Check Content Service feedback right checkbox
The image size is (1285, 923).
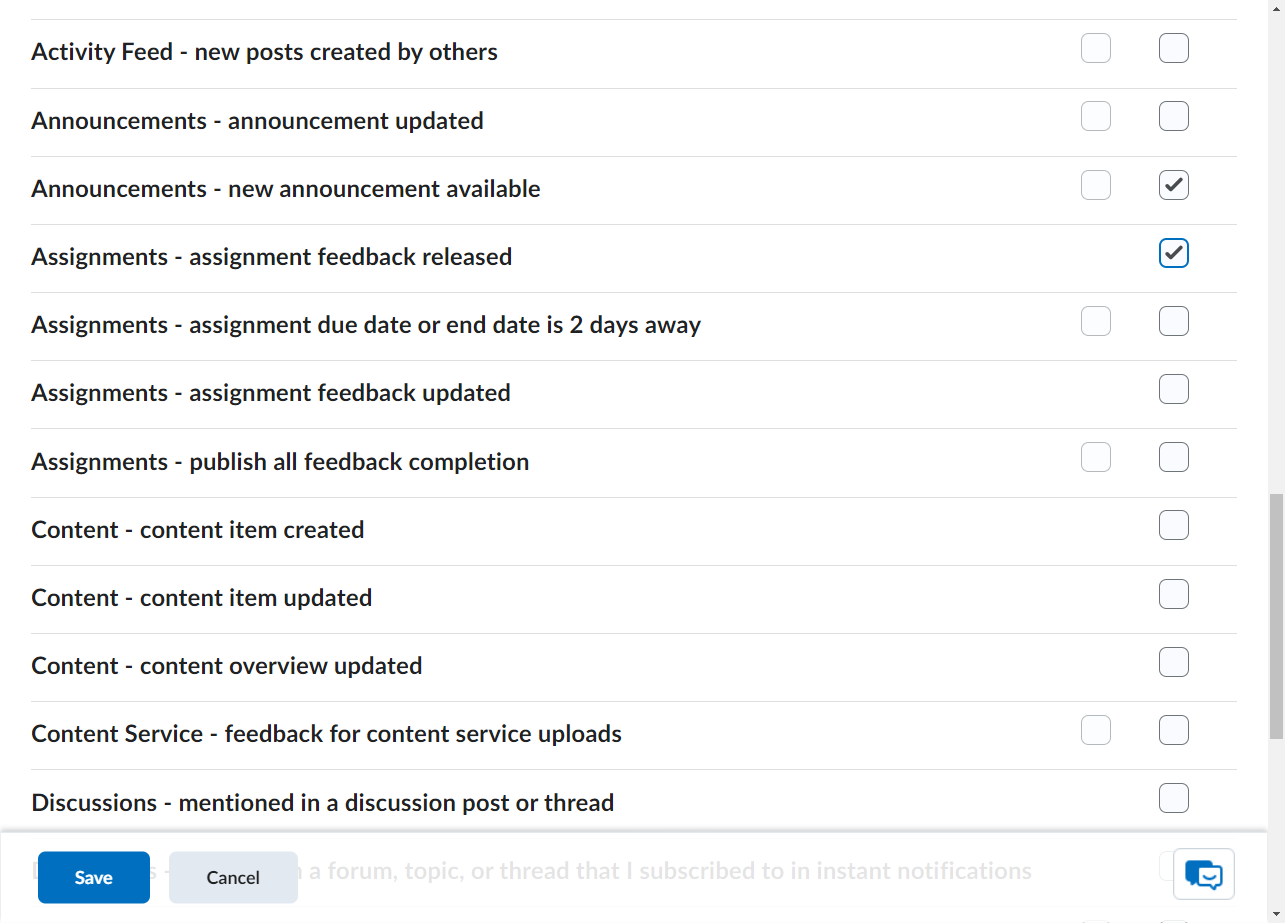coord(1174,730)
